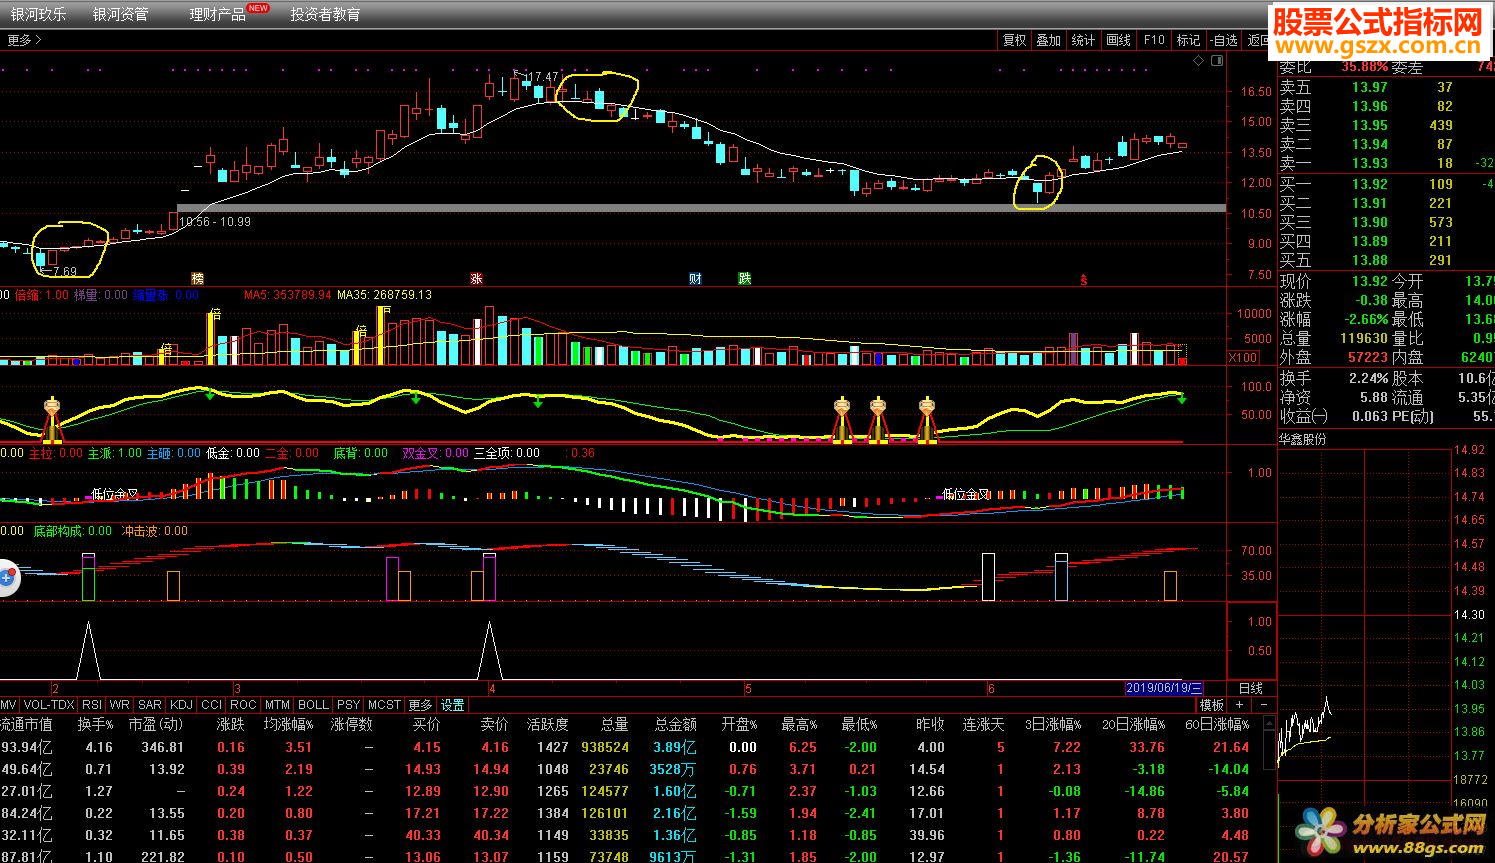Sort by the 连涨天 column header
1495x863 pixels.
point(983,724)
